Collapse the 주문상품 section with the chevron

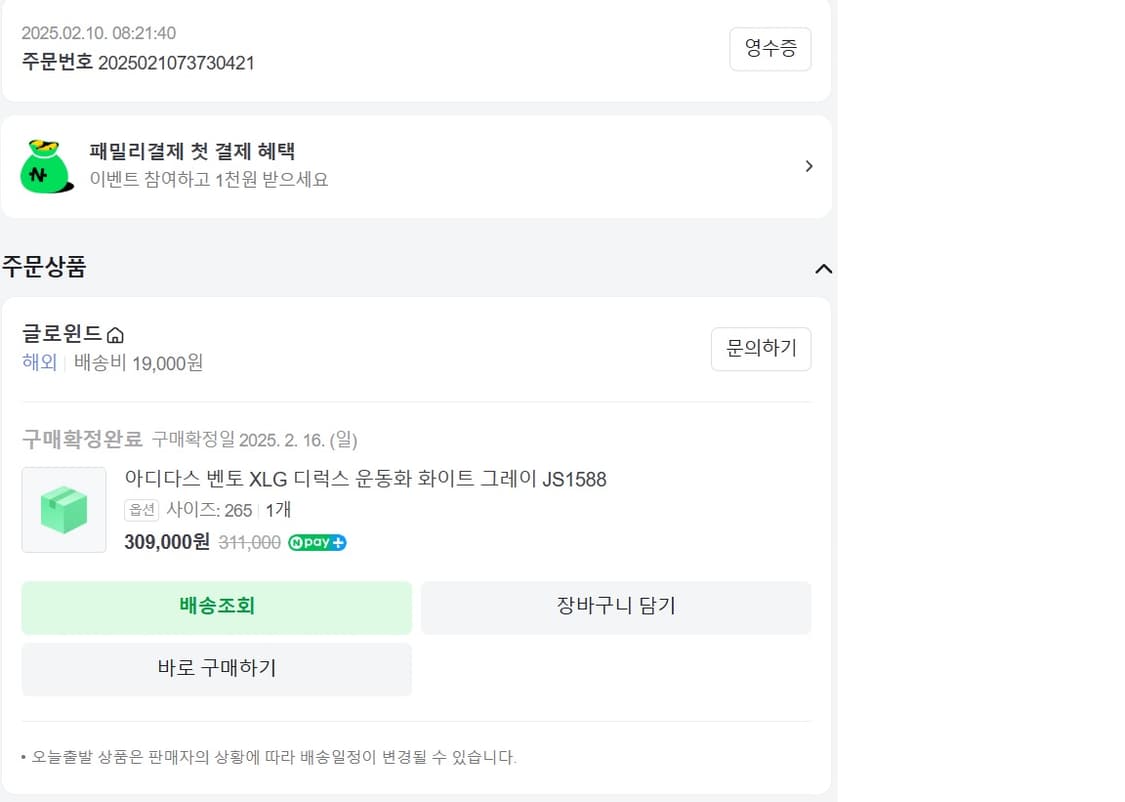824,269
